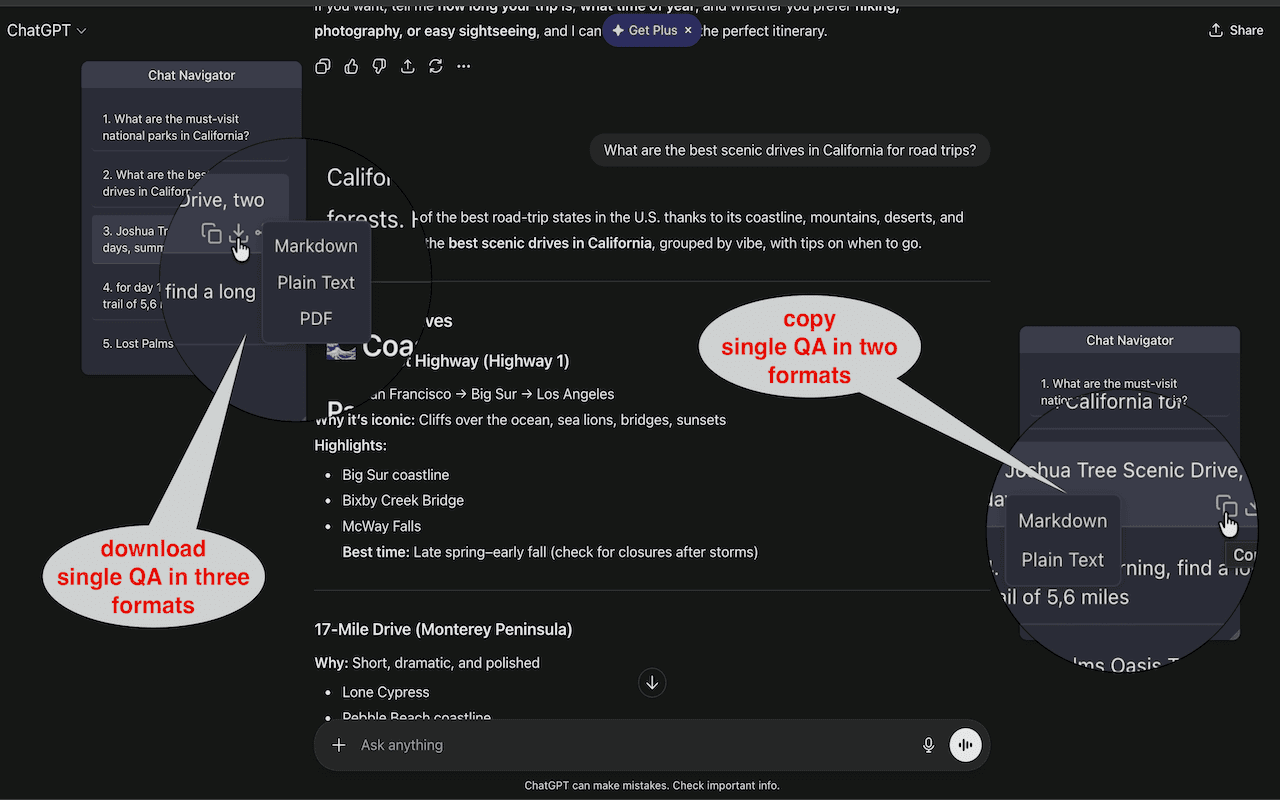Image resolution: width=1280 pixels, height=800 pixels.
Task: Open 'What are the must-visit national parks' item
Action: point(191,127)
